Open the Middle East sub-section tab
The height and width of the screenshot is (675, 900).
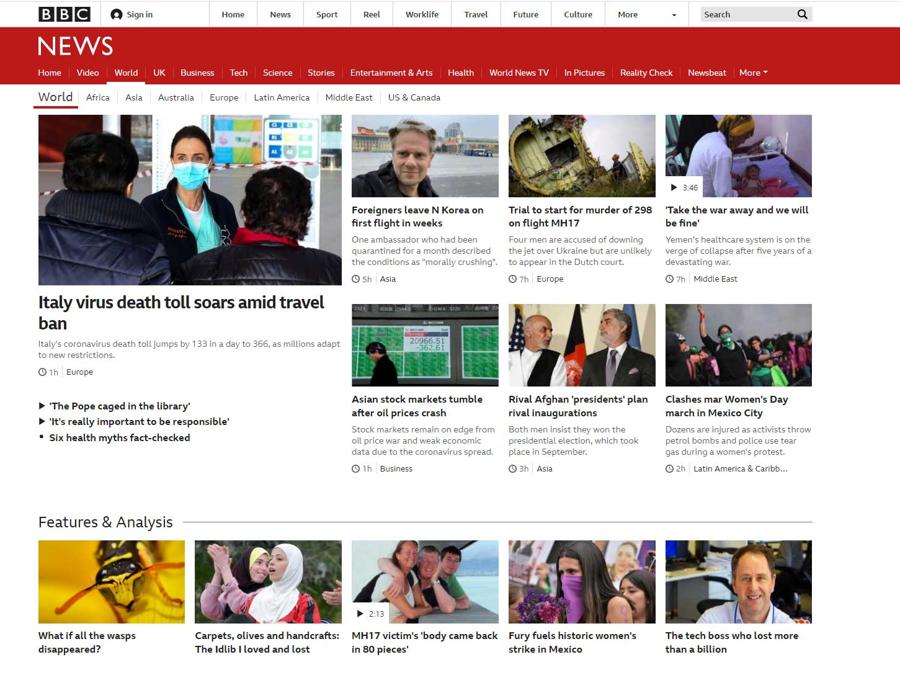tap(348, 98)
